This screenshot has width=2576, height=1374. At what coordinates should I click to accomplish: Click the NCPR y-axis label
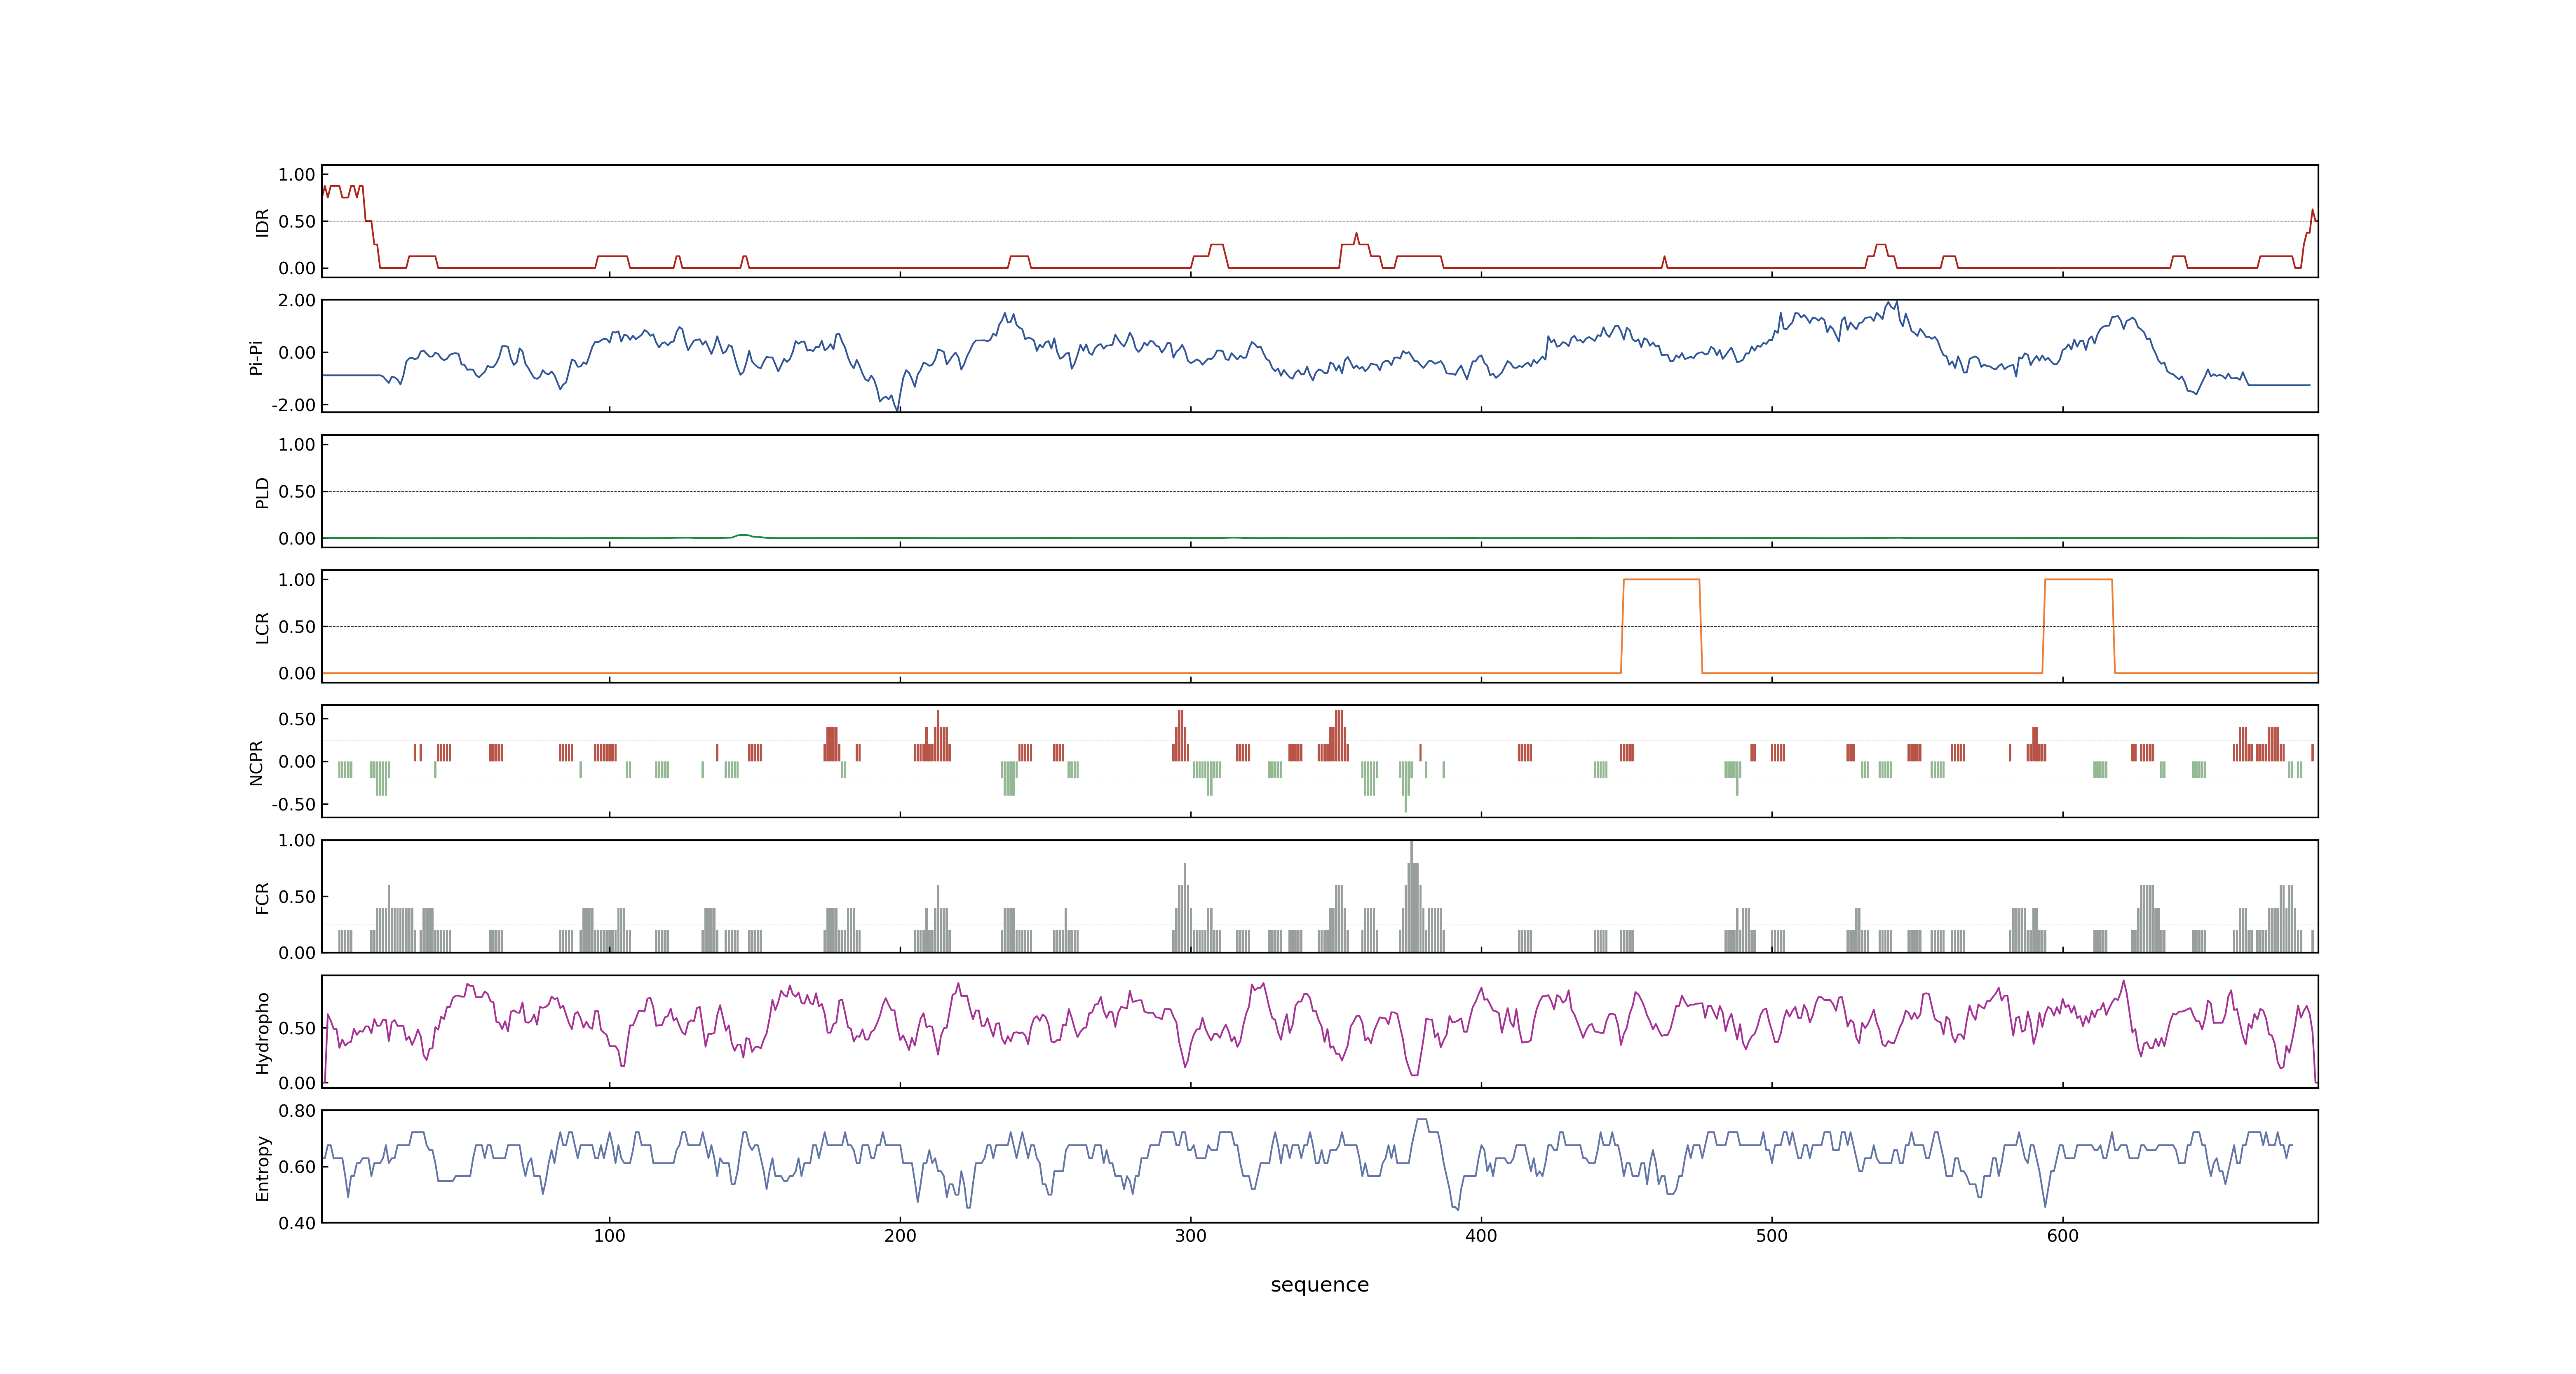(x=256, y=763)
